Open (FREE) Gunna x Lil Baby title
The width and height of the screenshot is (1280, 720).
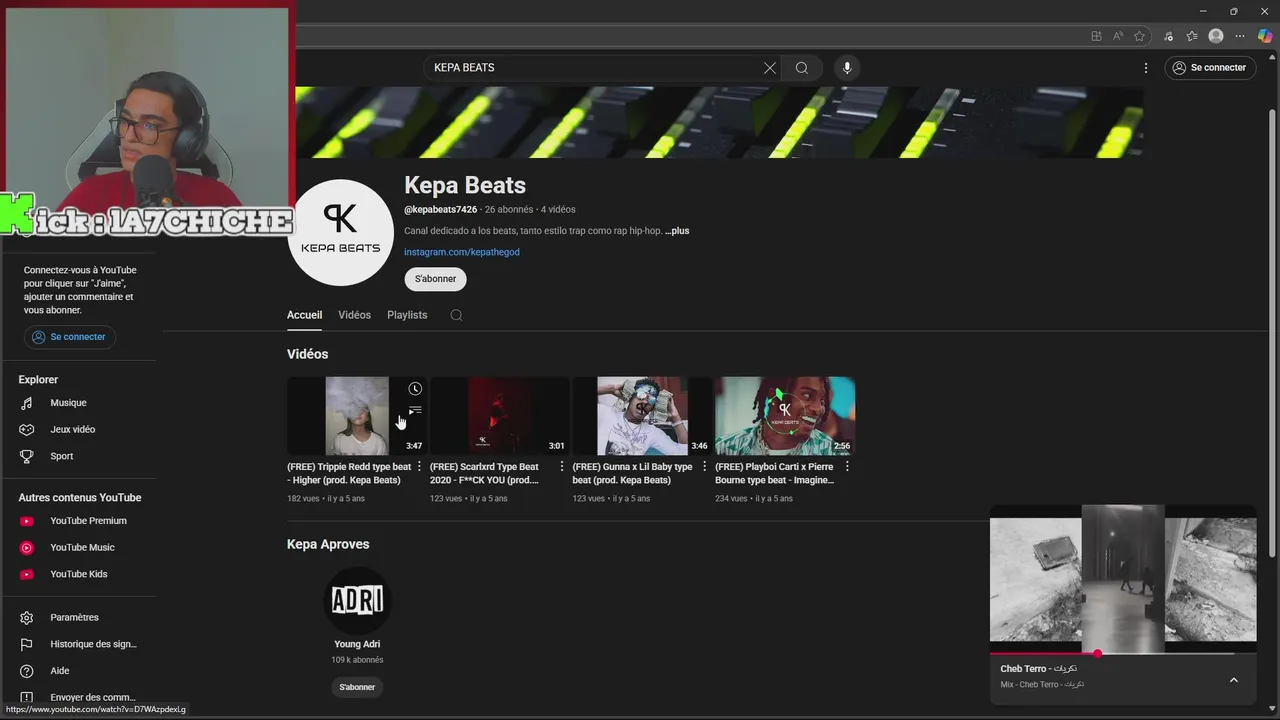(x=632, y=473)
